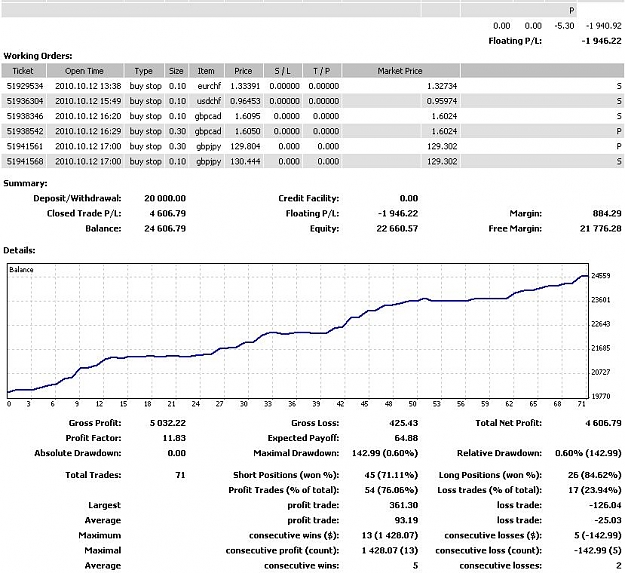Click Expected Payoff value 64.88
The height and width of the screenshot is (573, 625).
pyautogui.click(x=406, y=438)
